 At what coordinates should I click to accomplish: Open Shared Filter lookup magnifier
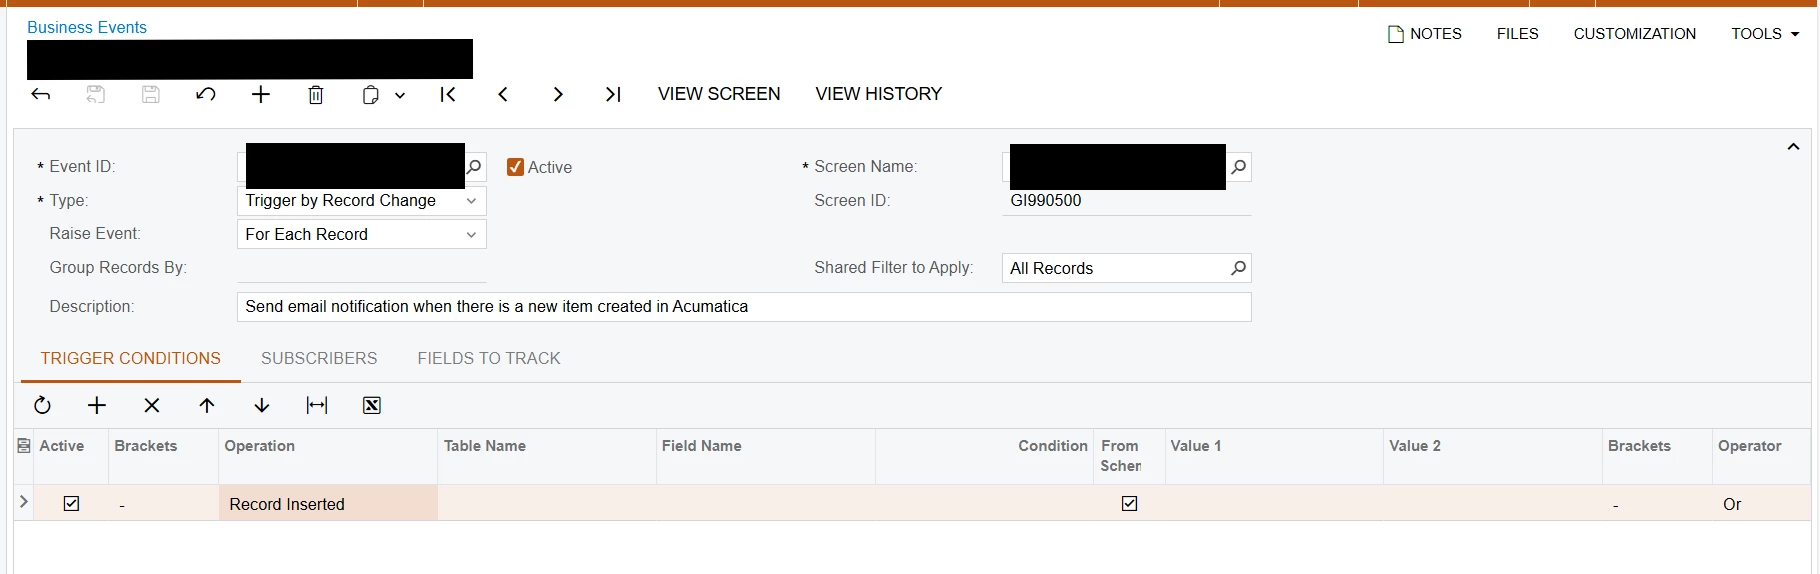click(x=1239, y=268)
